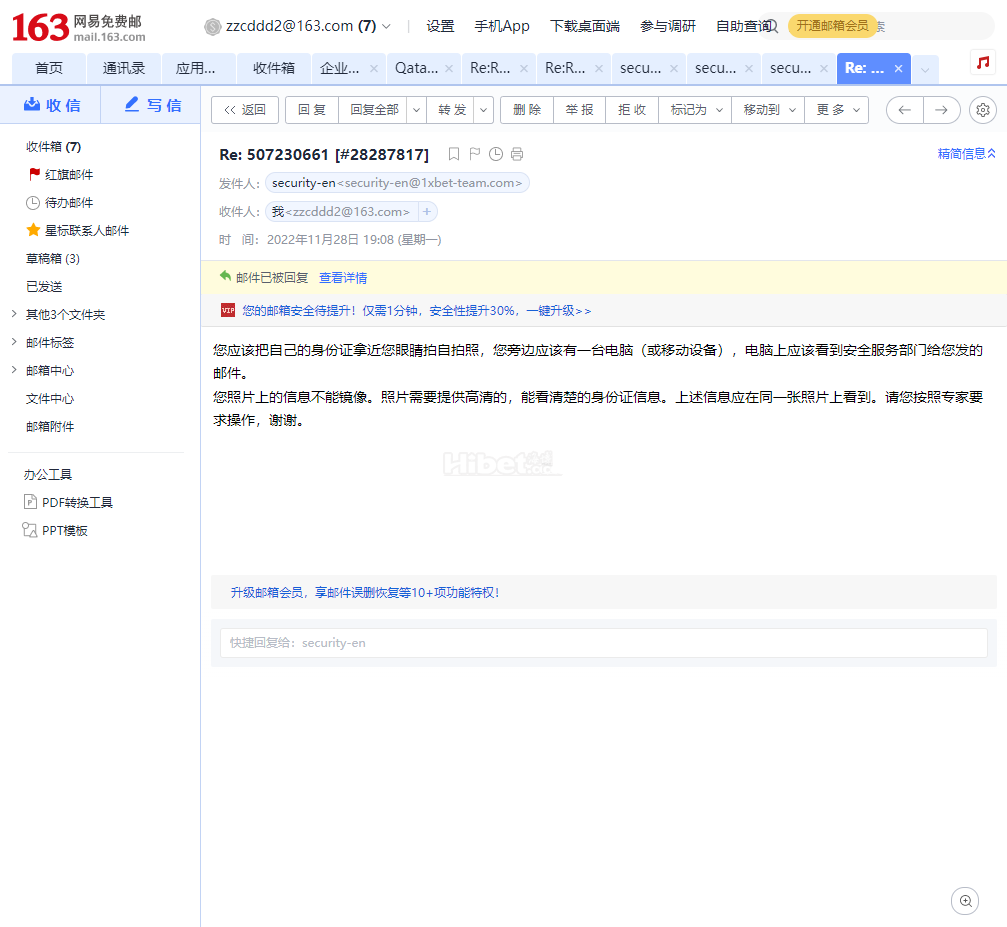Click the 查看详情 link
This screenshot has width=1007, height=927.
pos(343,278)
